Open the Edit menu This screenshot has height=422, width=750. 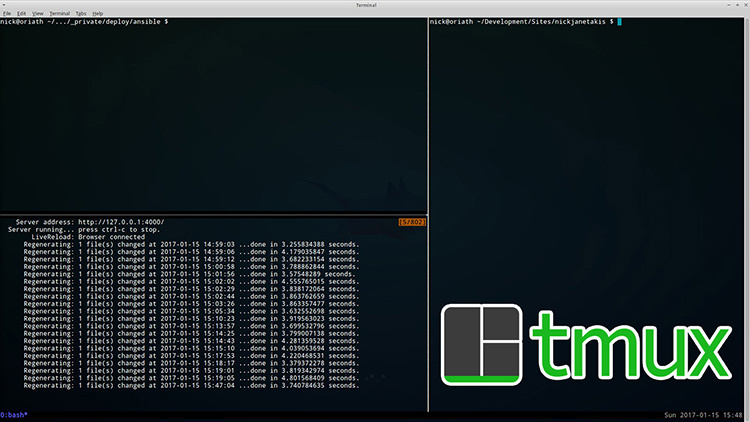tap(22, 13)
